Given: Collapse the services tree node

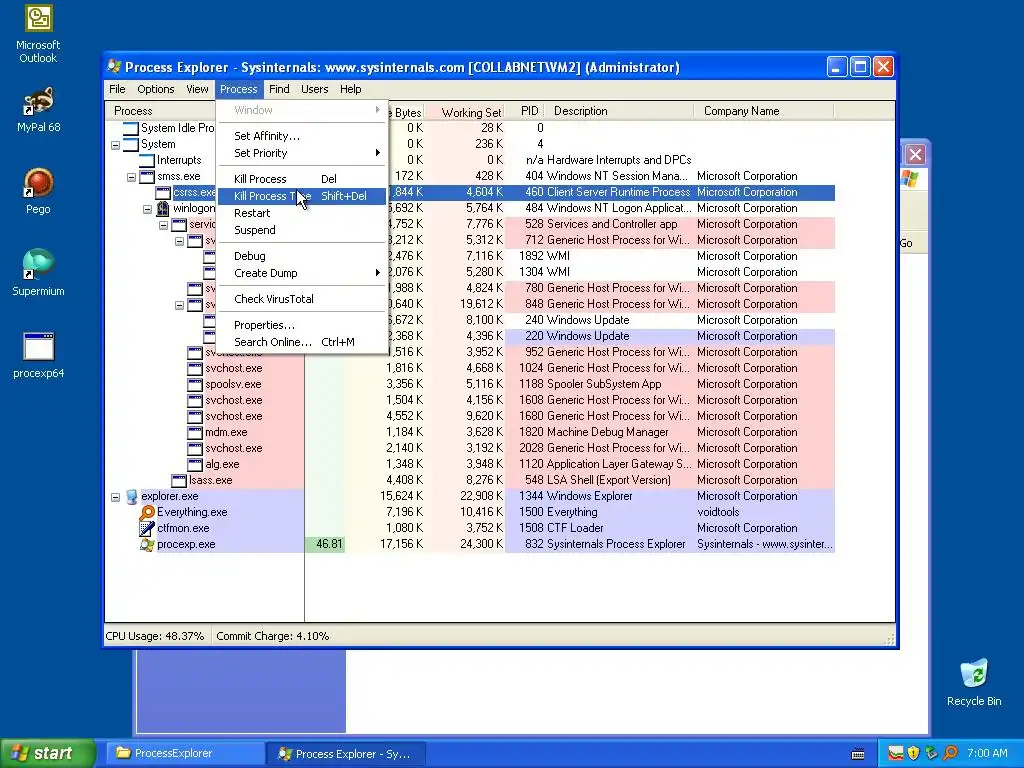Looking at the screenshot, I should pos(163,225).
